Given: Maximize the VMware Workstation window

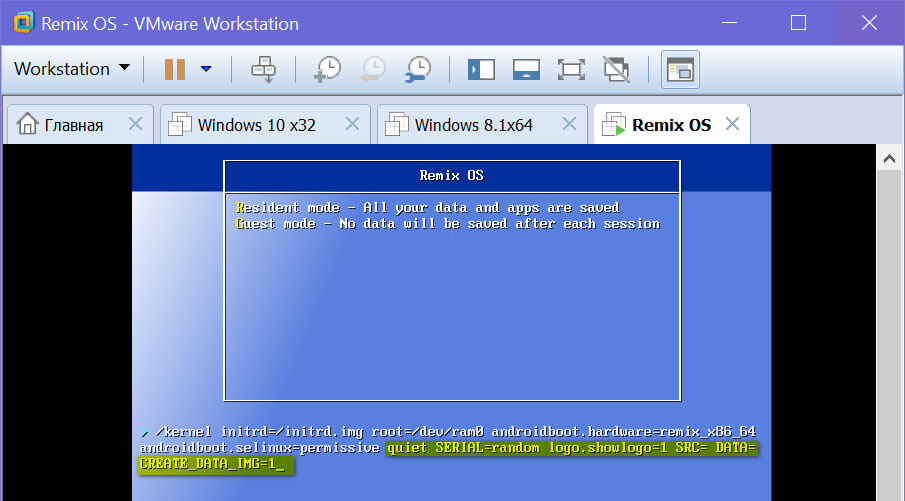Looking at the screenshot, I should [x=798, y=23].
